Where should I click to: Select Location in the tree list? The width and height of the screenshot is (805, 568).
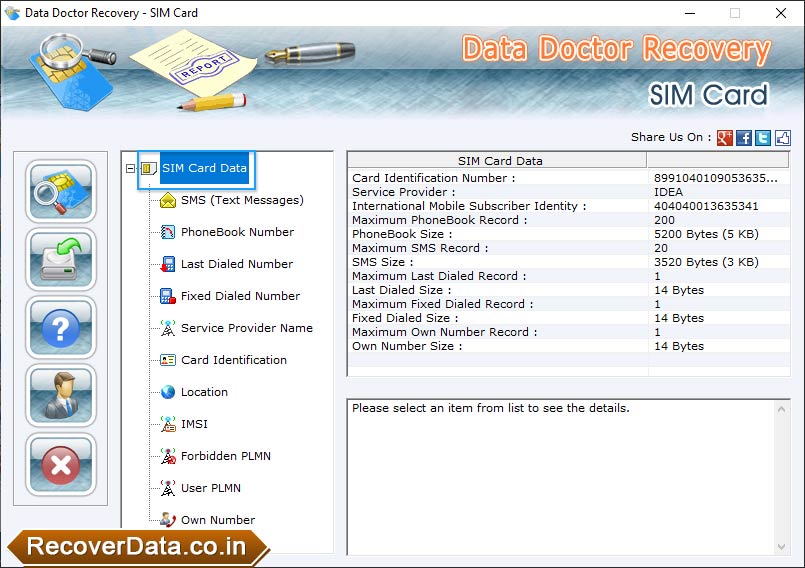click(x=204, y=392)
